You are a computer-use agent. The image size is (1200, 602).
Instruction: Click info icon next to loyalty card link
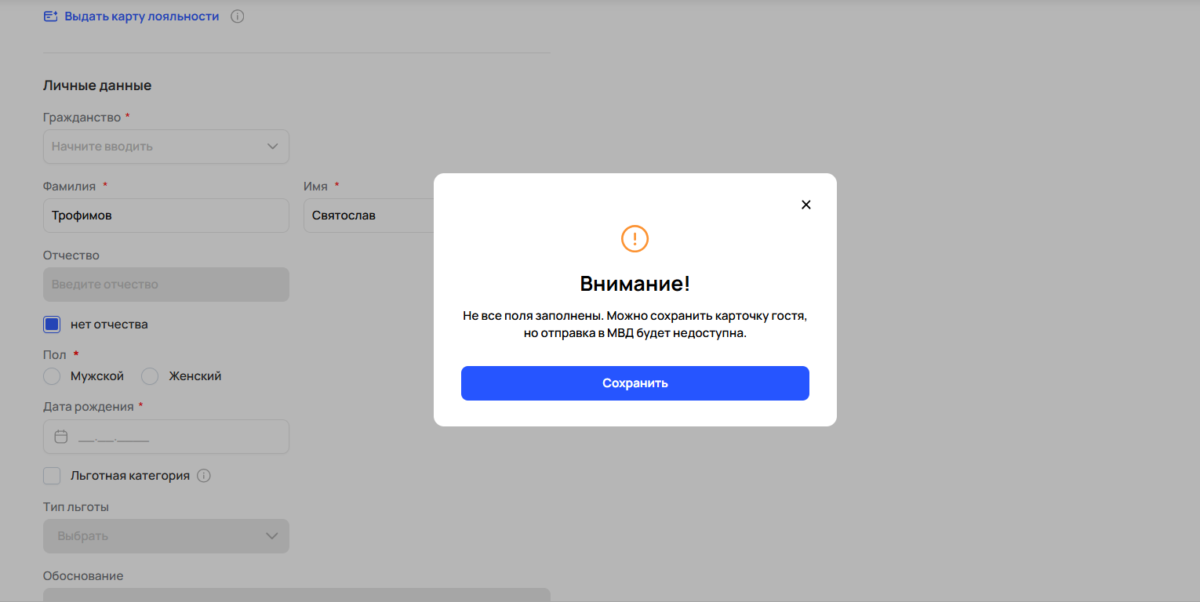point(237,17)
